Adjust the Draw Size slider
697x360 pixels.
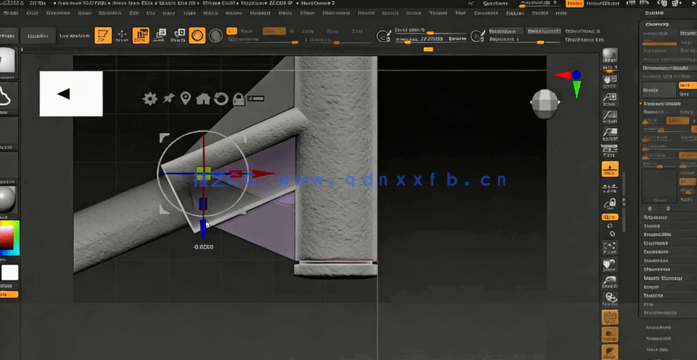click(430, 39)
